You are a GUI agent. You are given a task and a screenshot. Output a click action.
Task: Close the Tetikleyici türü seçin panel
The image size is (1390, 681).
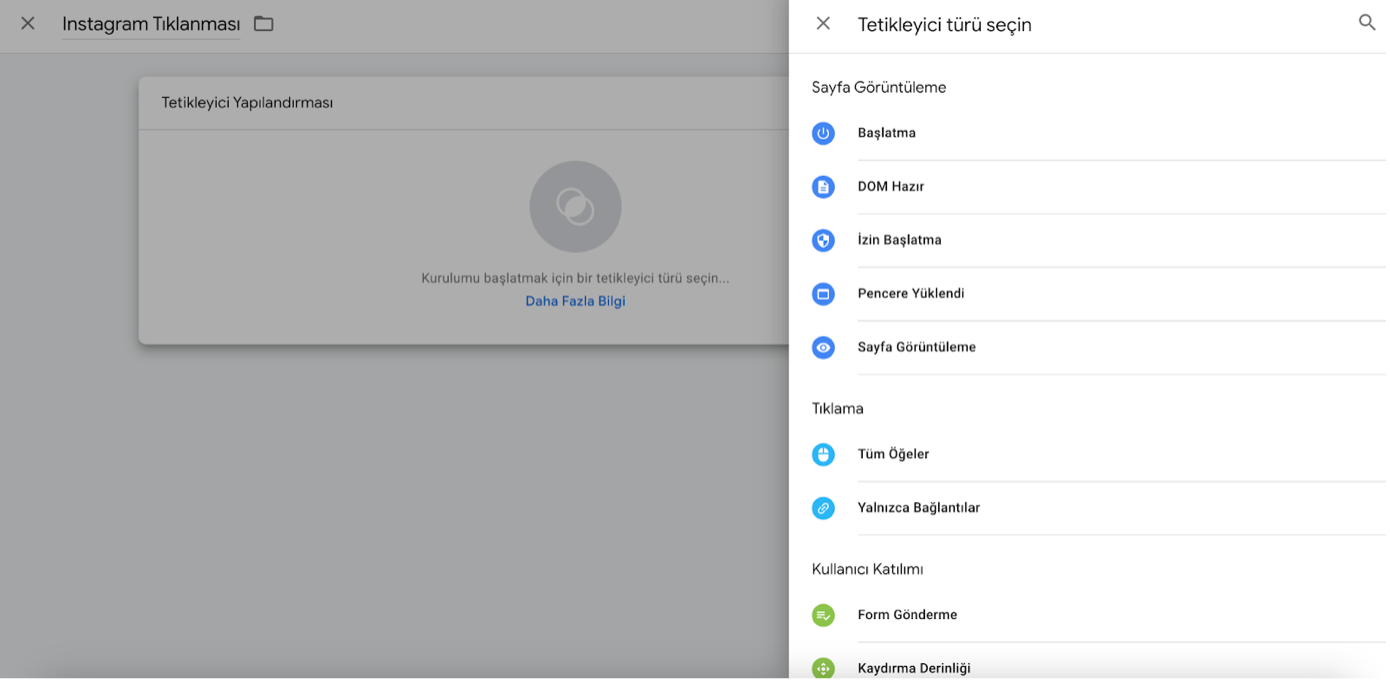823,23
